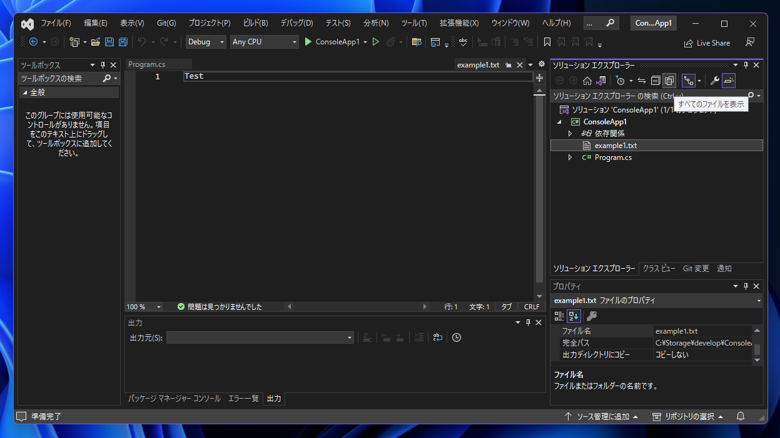
Task: Click the Pending Changes Filter clock icon
Action: pos(620,81)
